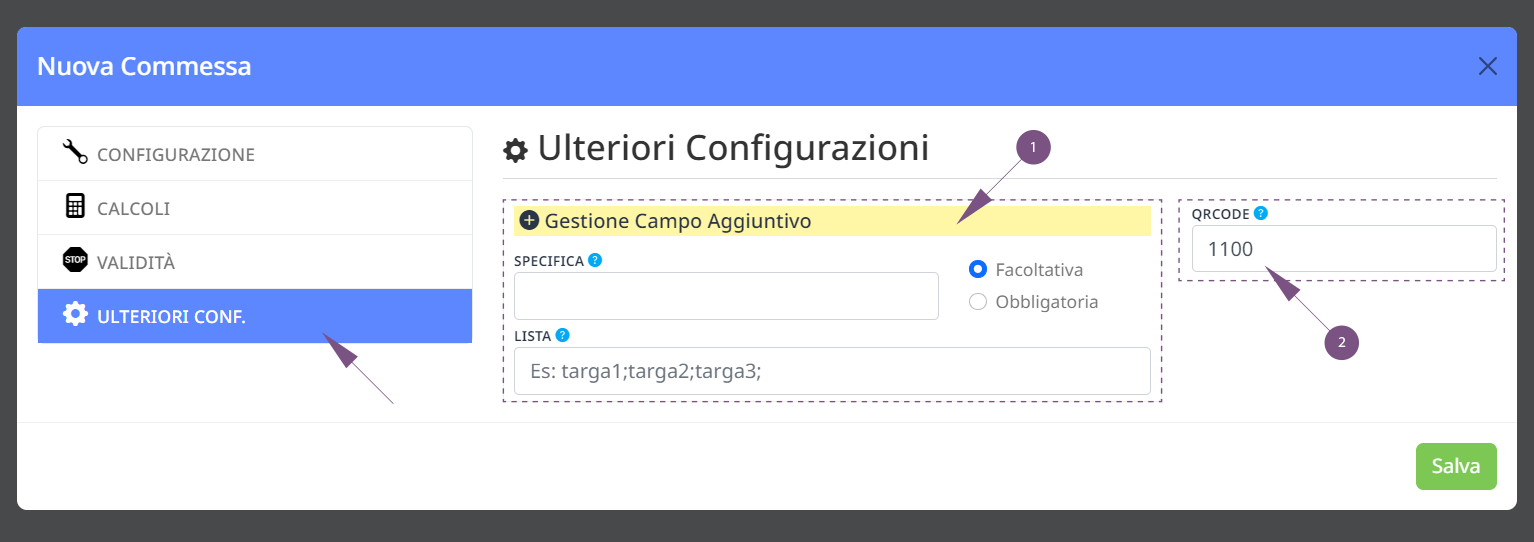Click the plus icon of Gestione Campo Aggiuntivo

click(530, 220)
